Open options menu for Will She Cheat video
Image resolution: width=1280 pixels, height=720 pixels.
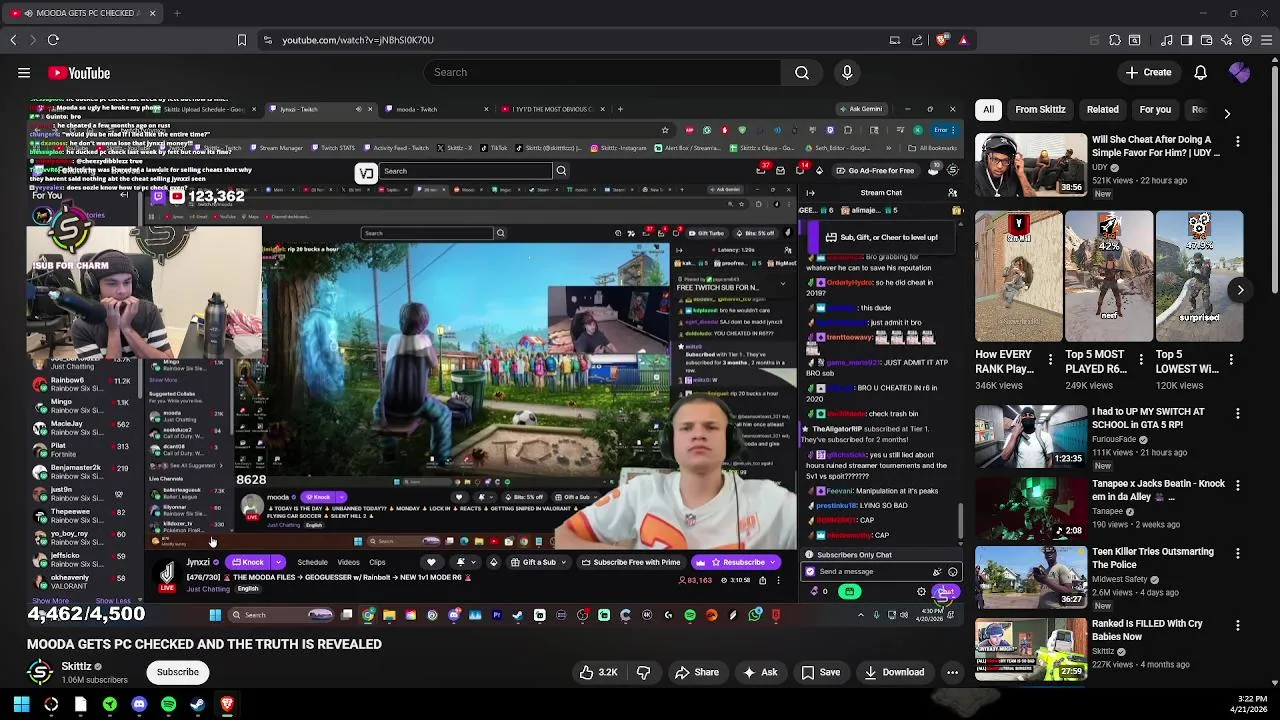(1238, 142)
